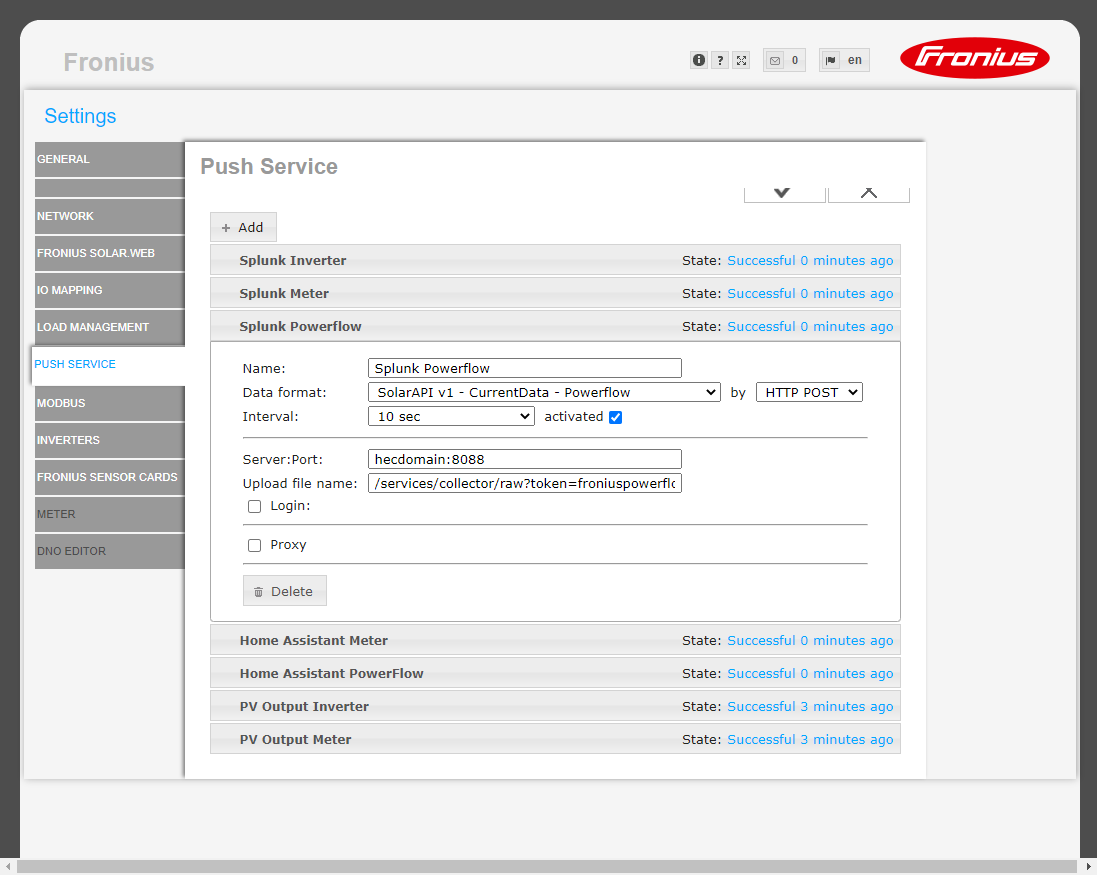Viewport: 1097px width, 875px height.
Task: Click Home Assistant PowerFlow state link
Action: [810, 673]
